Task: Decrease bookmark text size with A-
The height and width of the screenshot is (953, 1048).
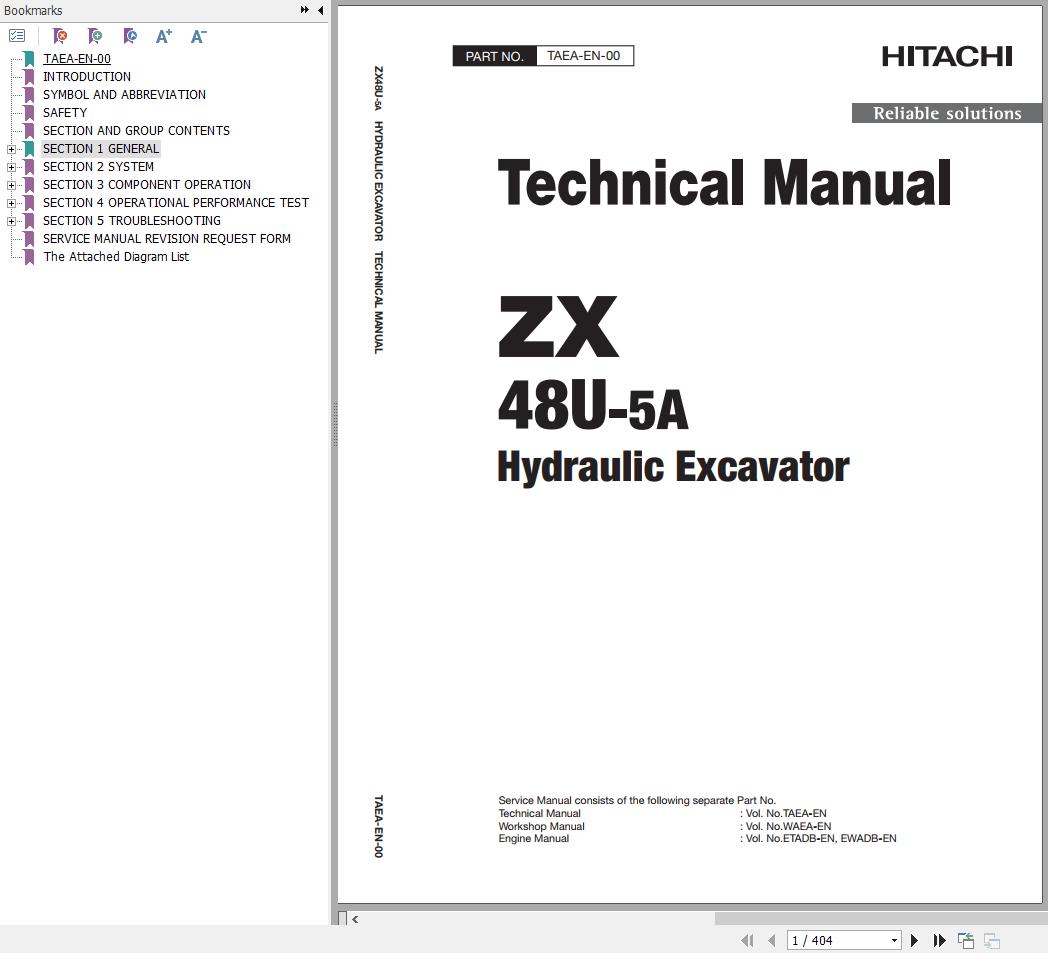Action: click(x=199, y=36)
